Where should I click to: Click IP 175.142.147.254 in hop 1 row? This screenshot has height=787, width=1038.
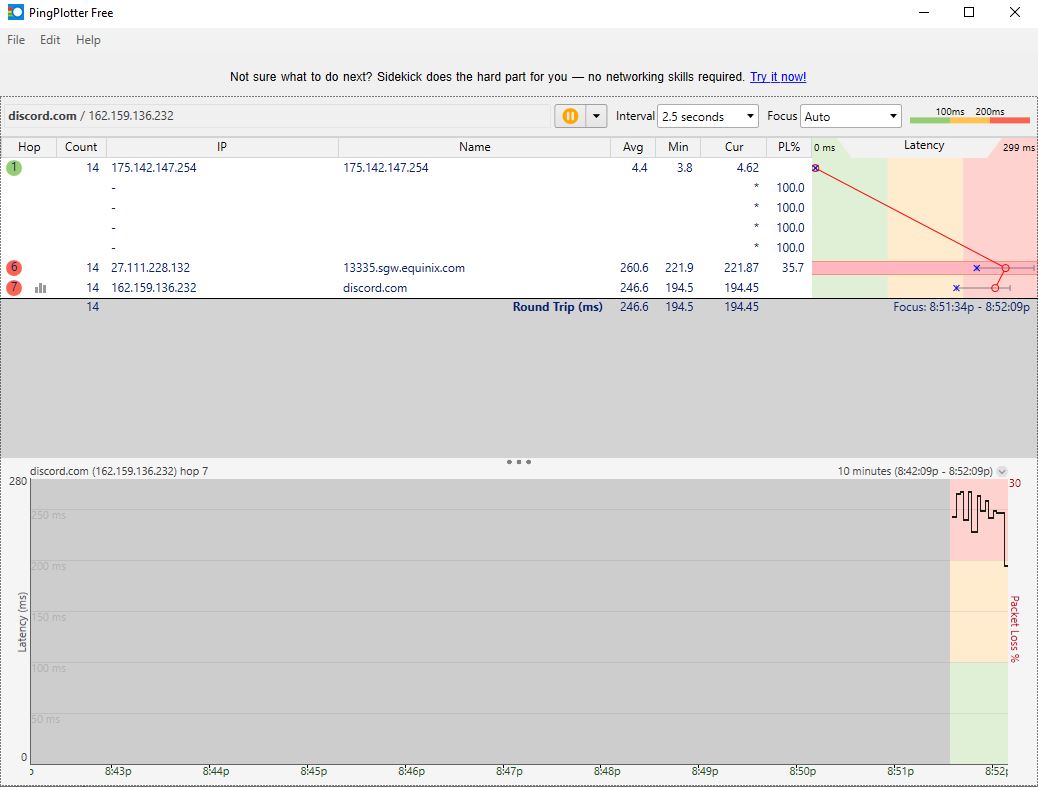pyautogui.click(x=154, y=168)
